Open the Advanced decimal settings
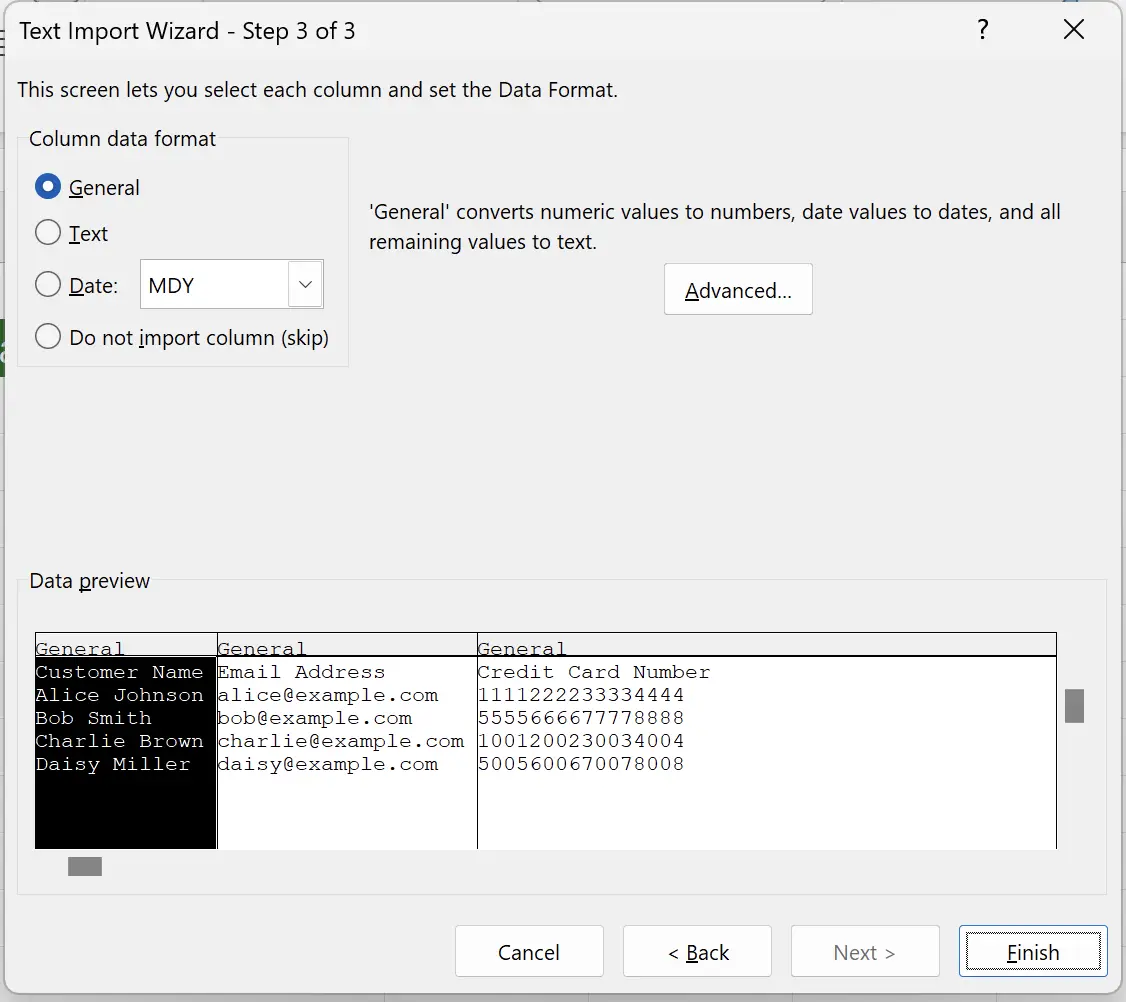This screenshot has width=1126, height=1002. (x=738, y=289)
